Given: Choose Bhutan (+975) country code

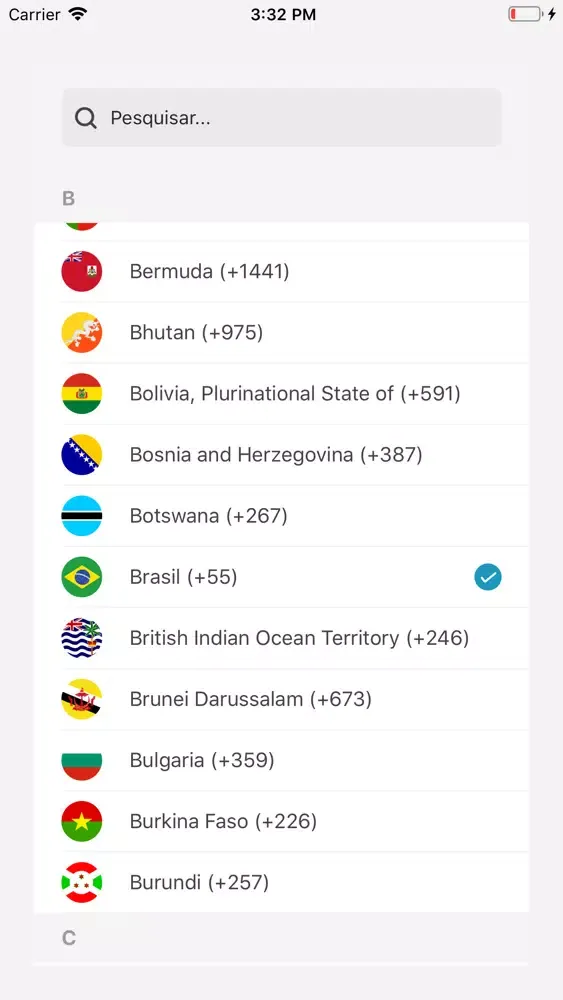Looking at the screenshot, I should point(281,332).
